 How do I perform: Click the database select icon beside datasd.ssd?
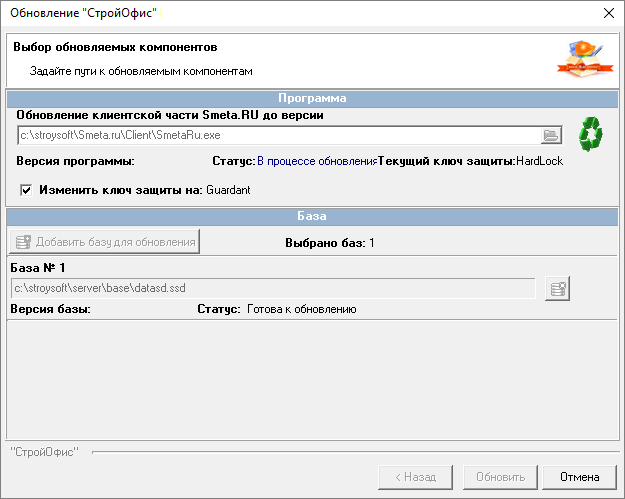pos(558,288)
